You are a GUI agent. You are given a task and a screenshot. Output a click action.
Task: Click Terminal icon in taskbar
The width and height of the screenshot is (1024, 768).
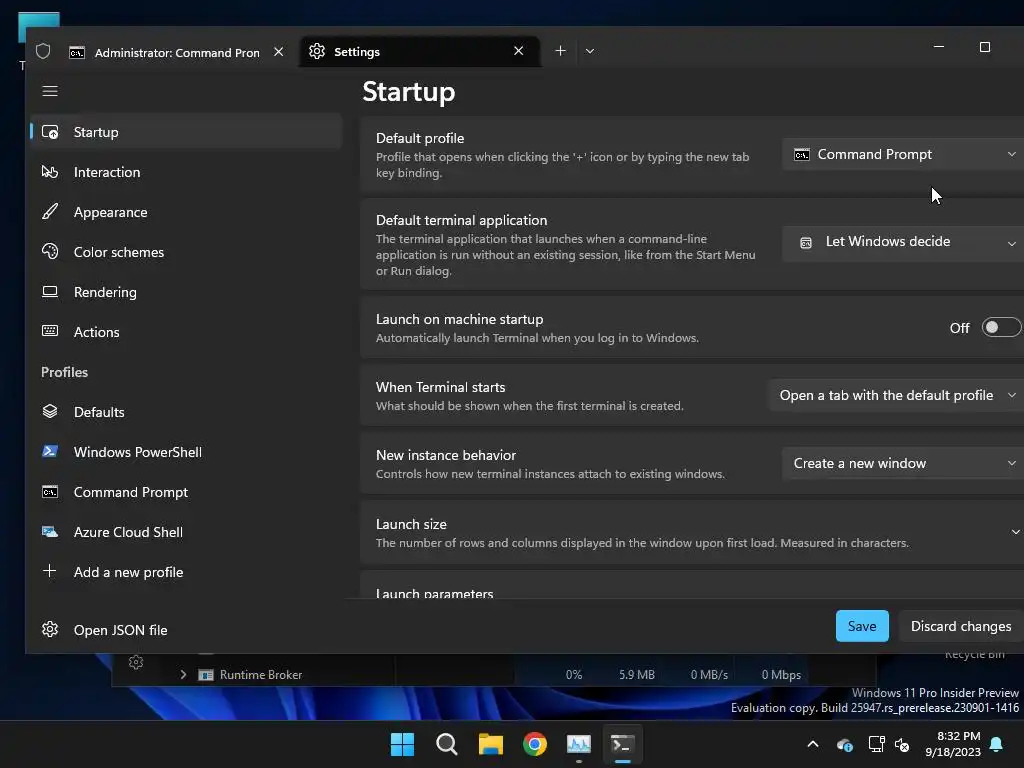[x=622, y=744]
